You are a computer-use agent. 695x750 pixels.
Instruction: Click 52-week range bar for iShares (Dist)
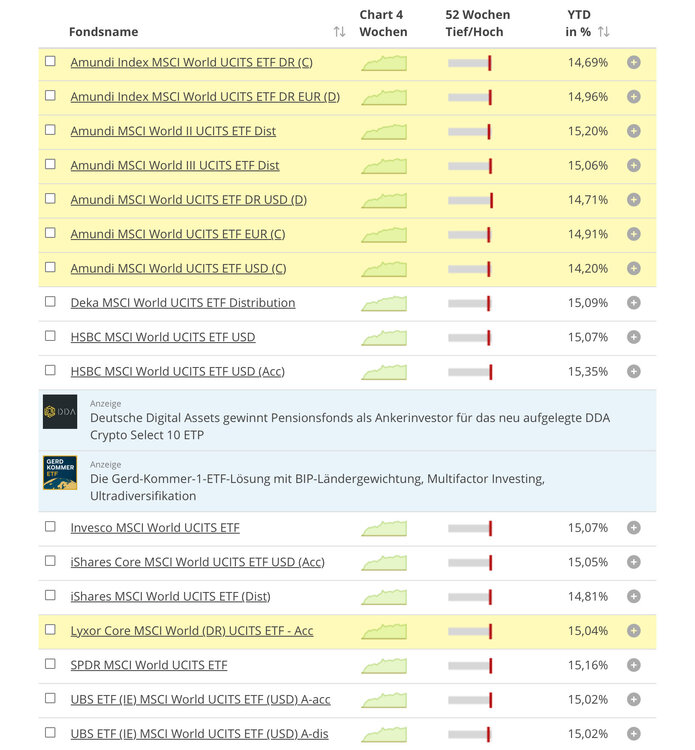(470, 597)
